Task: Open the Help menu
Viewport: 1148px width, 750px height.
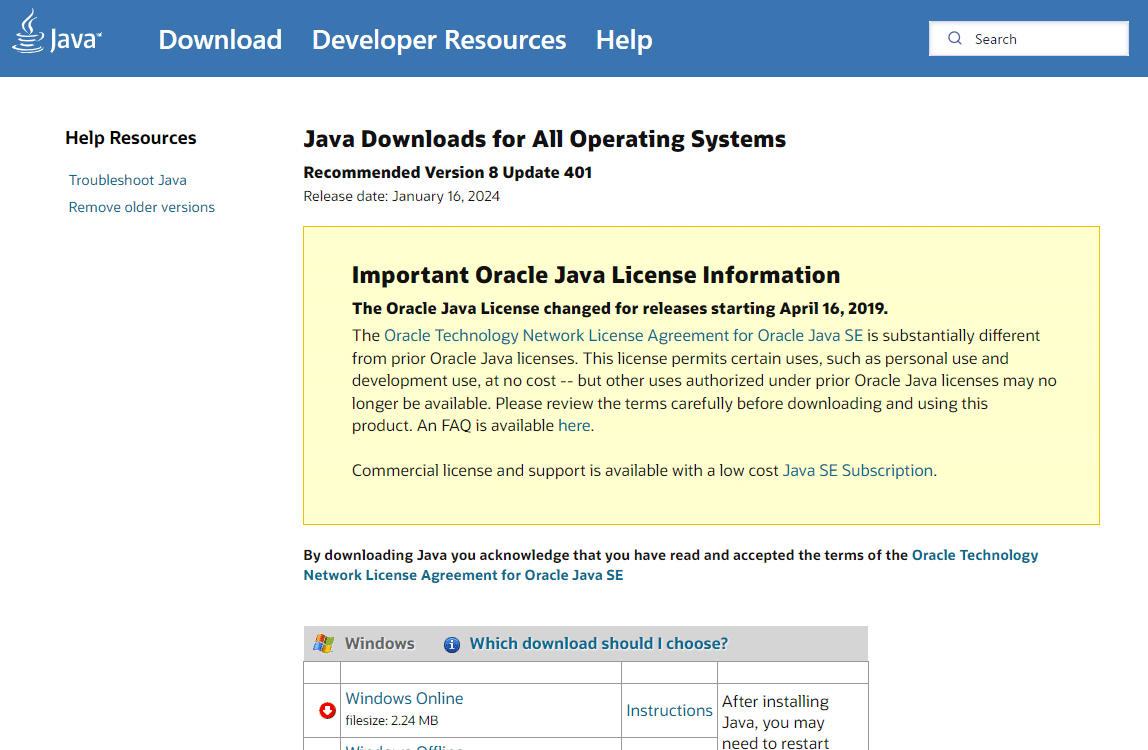Action: [624, 40]
